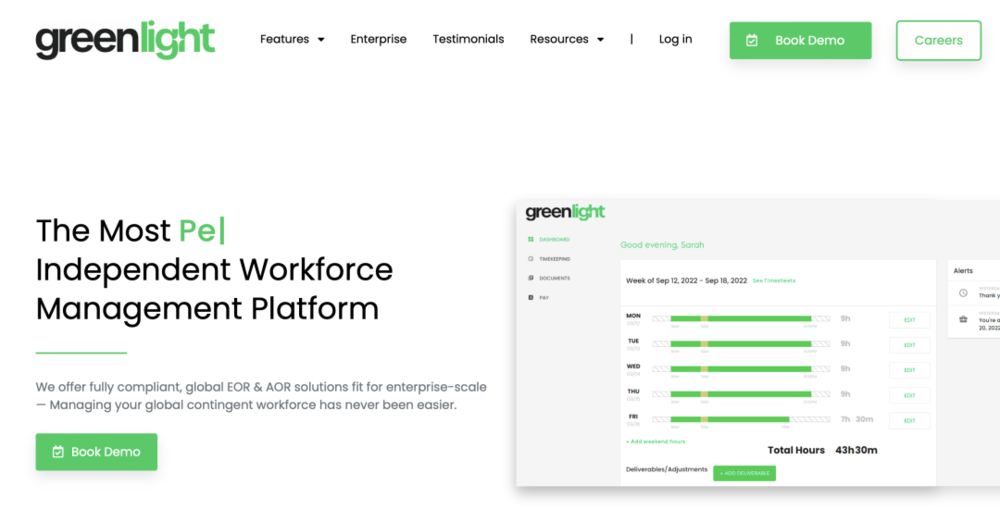Click Edit for Monday row
This screenshot has height=510, width=1000.
(909, 320)
